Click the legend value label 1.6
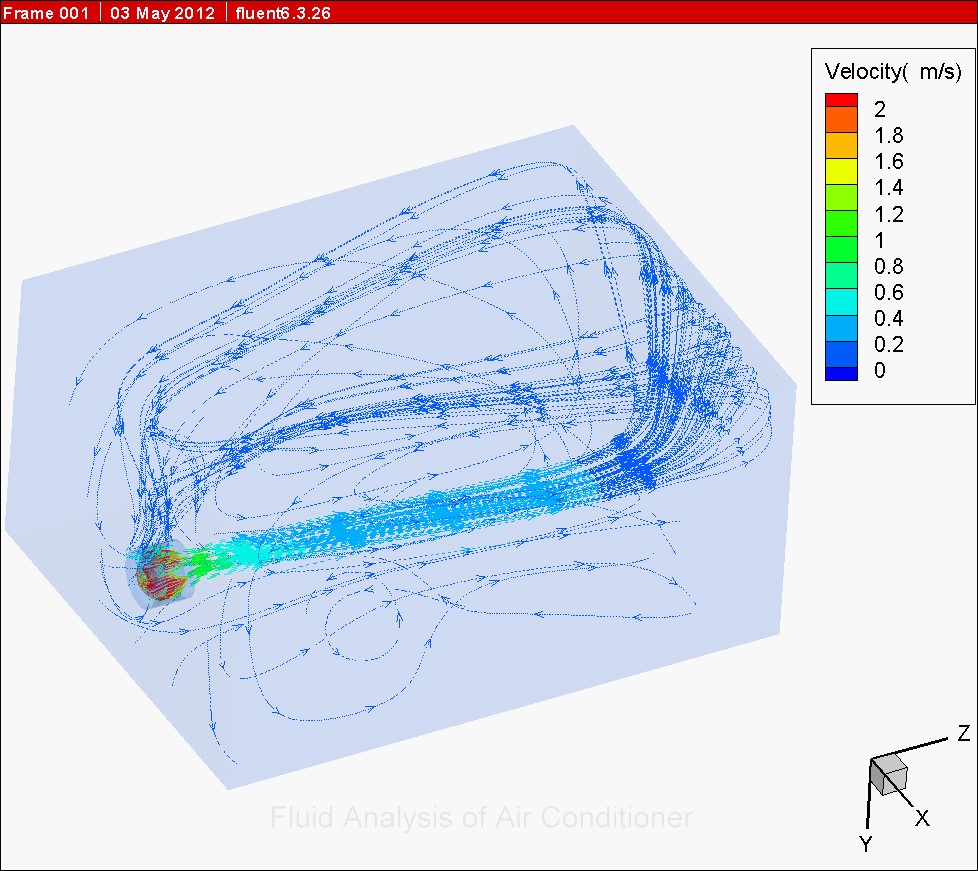The height and width of the screenshot is (871, 978). (x=888, y=162)
